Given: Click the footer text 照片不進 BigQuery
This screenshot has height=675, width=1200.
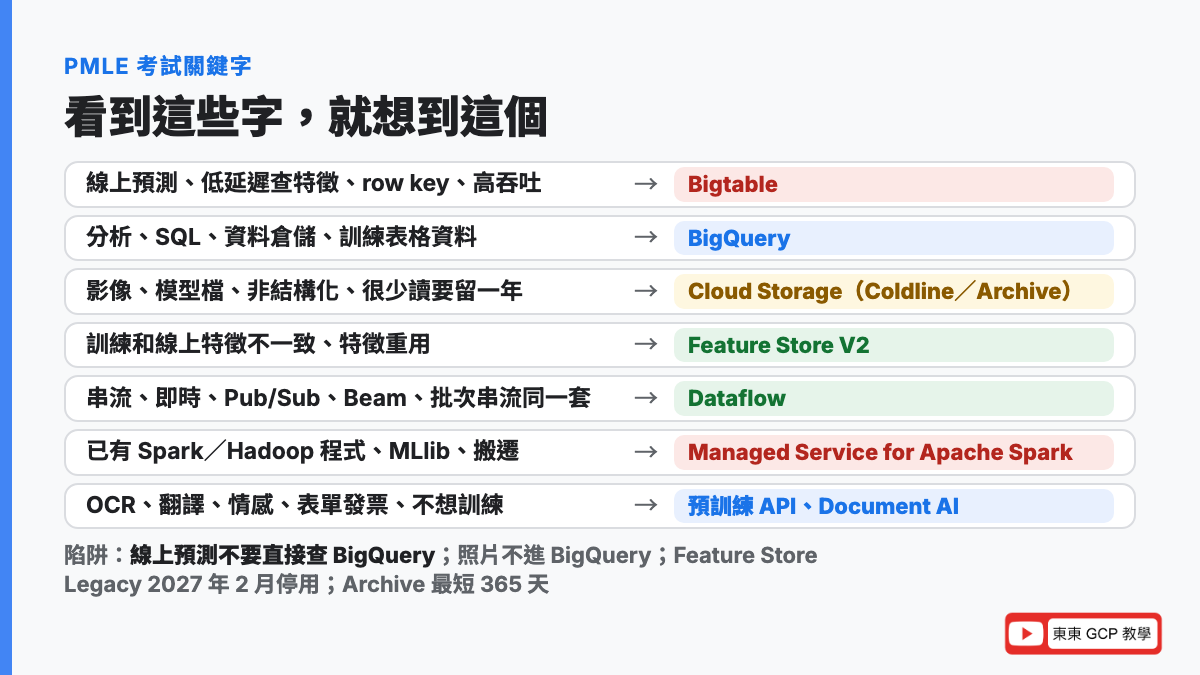Looking at the screenshot, I should point(553,555).
